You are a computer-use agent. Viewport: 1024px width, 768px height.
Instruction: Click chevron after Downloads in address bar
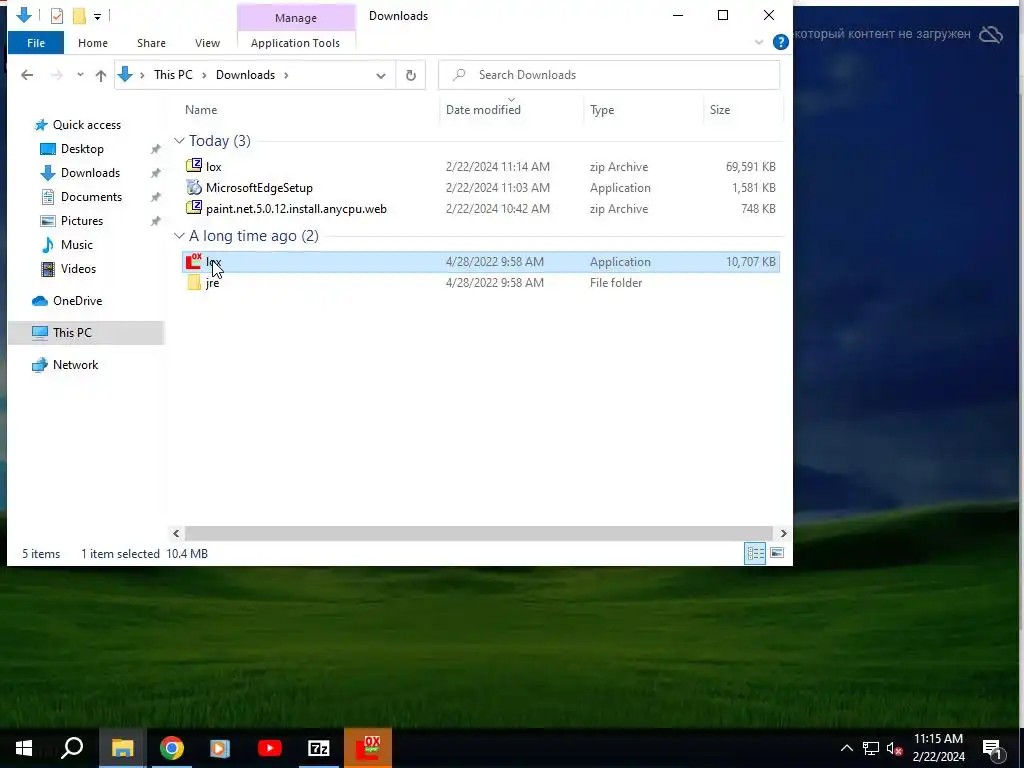pyautogui.click(x=286, y=75)
